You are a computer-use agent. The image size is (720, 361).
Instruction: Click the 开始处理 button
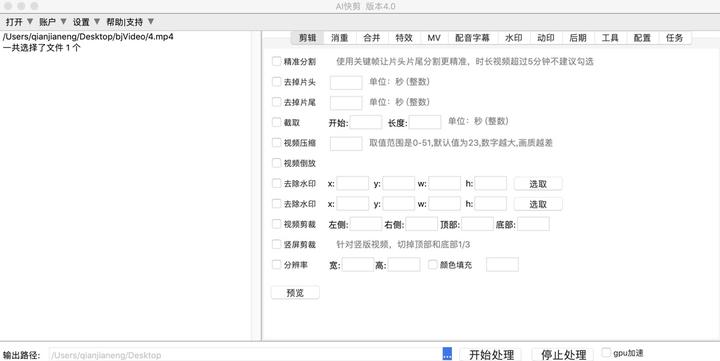pos(491,355)
